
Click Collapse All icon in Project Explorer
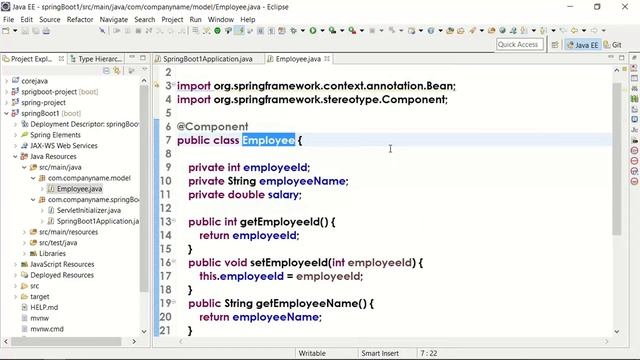(106, 71)
